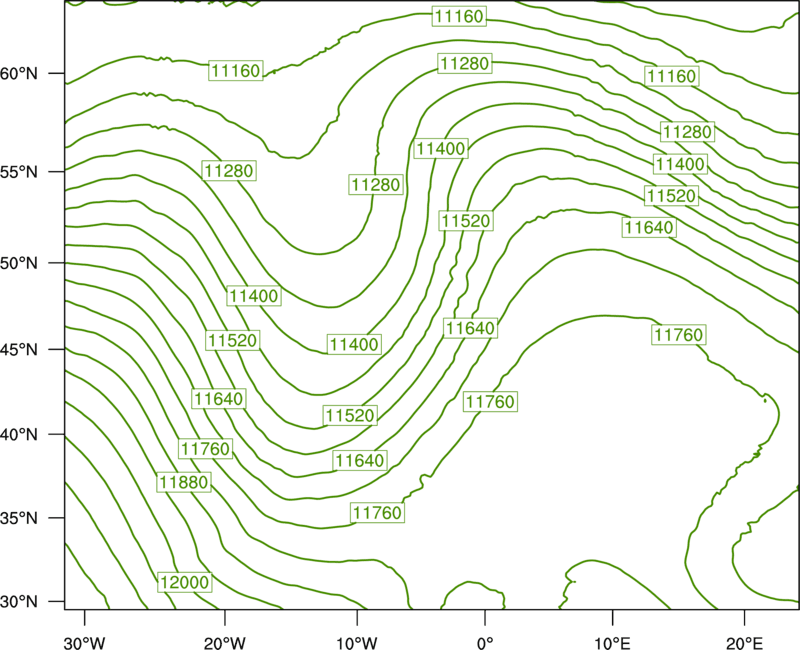This screenshot has width=800, height=650.
Task: Click the 10°E longitude axis label
Action: 612,643
